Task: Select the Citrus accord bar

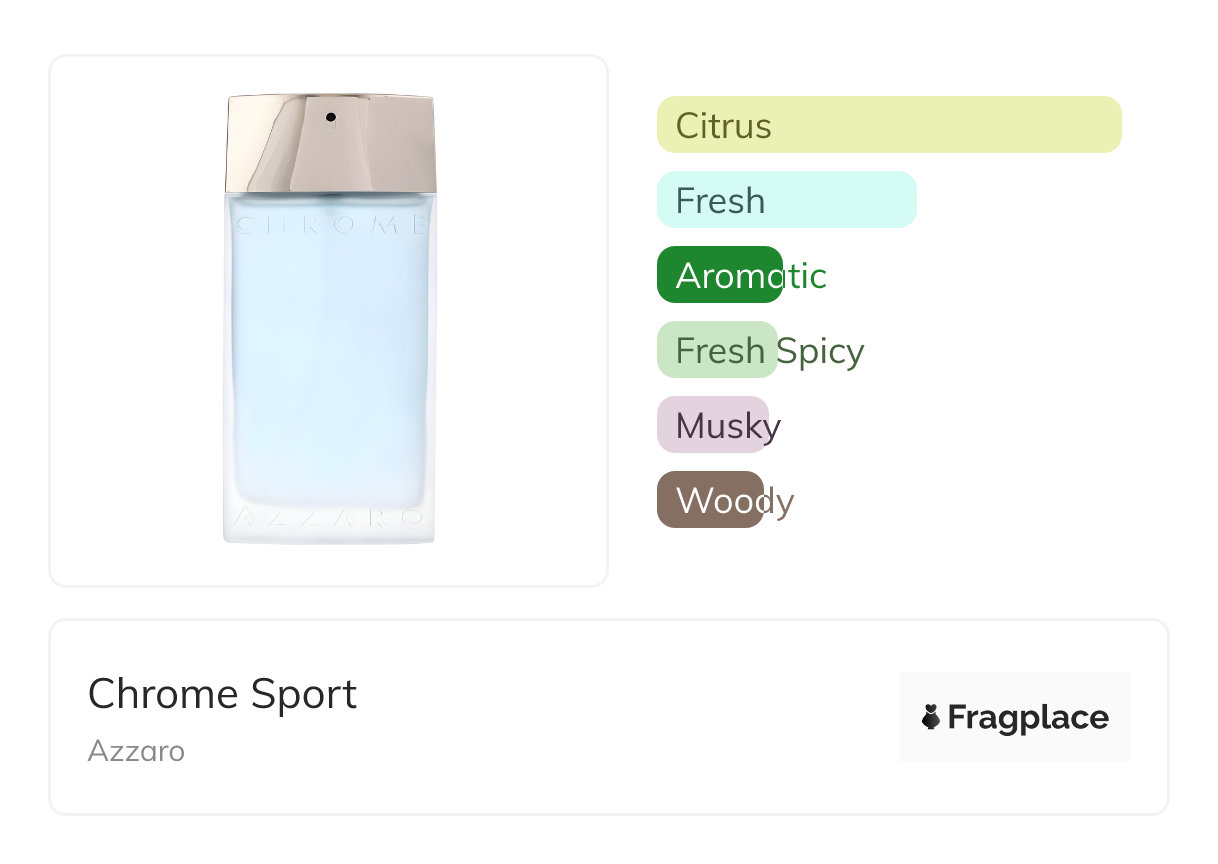Action: [x=888, y=125]
